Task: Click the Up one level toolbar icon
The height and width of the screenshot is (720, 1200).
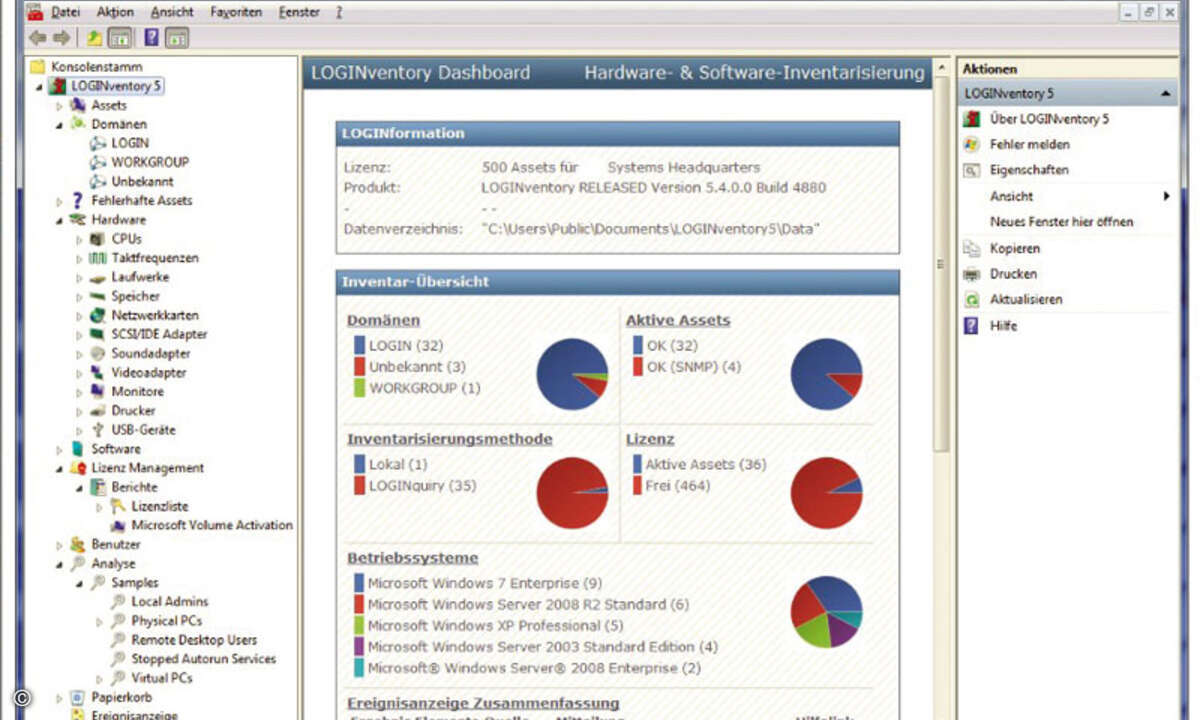Action: [x=94, y=38]
